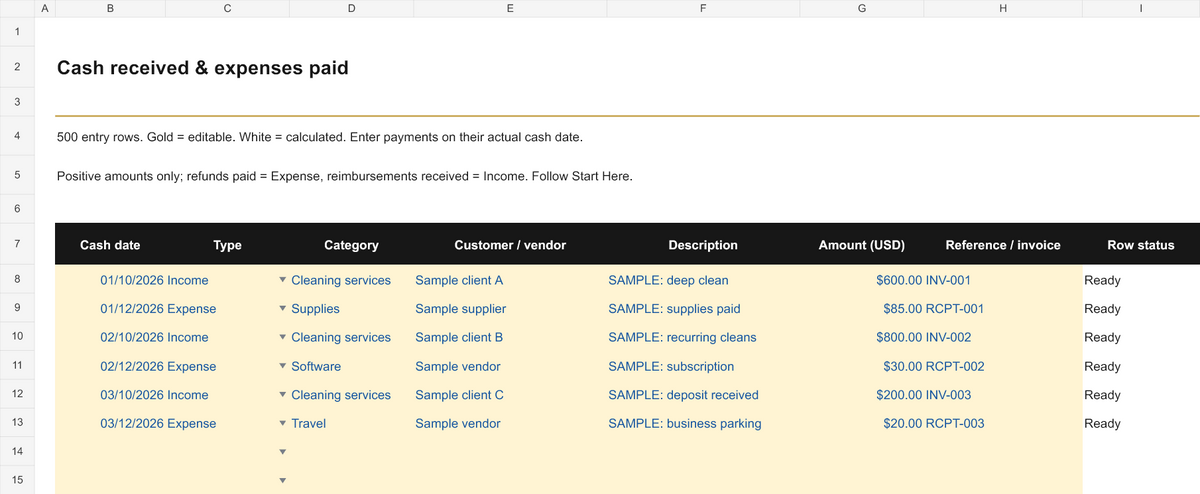Click the 'Amount (USD)' header cell
The width and height of the screenshot is (1200, 494).
coord(861,245)
